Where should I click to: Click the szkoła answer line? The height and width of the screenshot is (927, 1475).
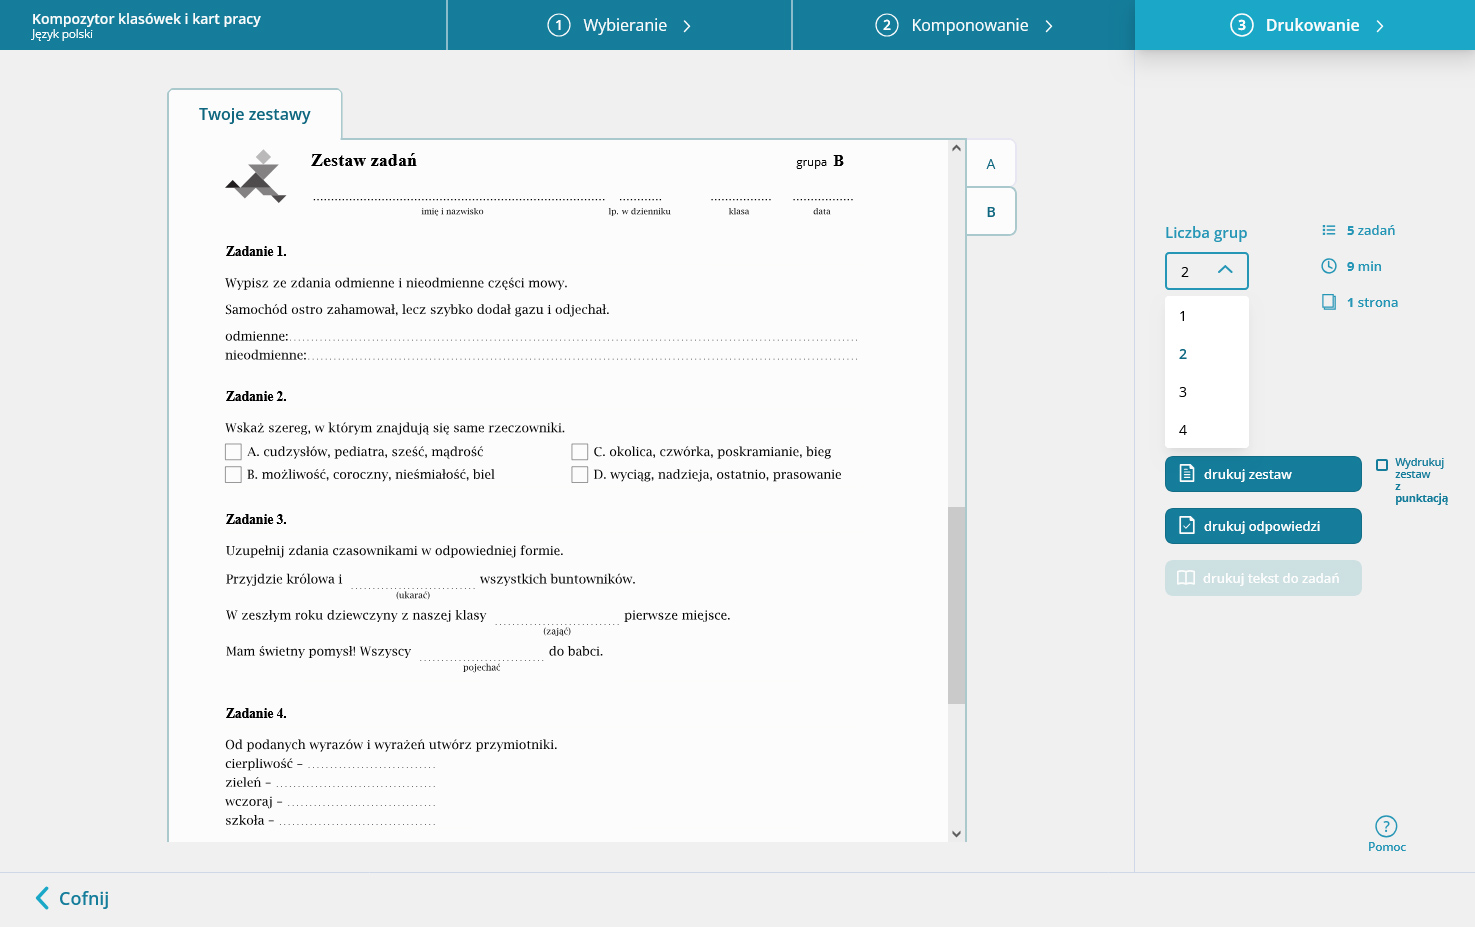pyautogui.click(x=357, y=822)
